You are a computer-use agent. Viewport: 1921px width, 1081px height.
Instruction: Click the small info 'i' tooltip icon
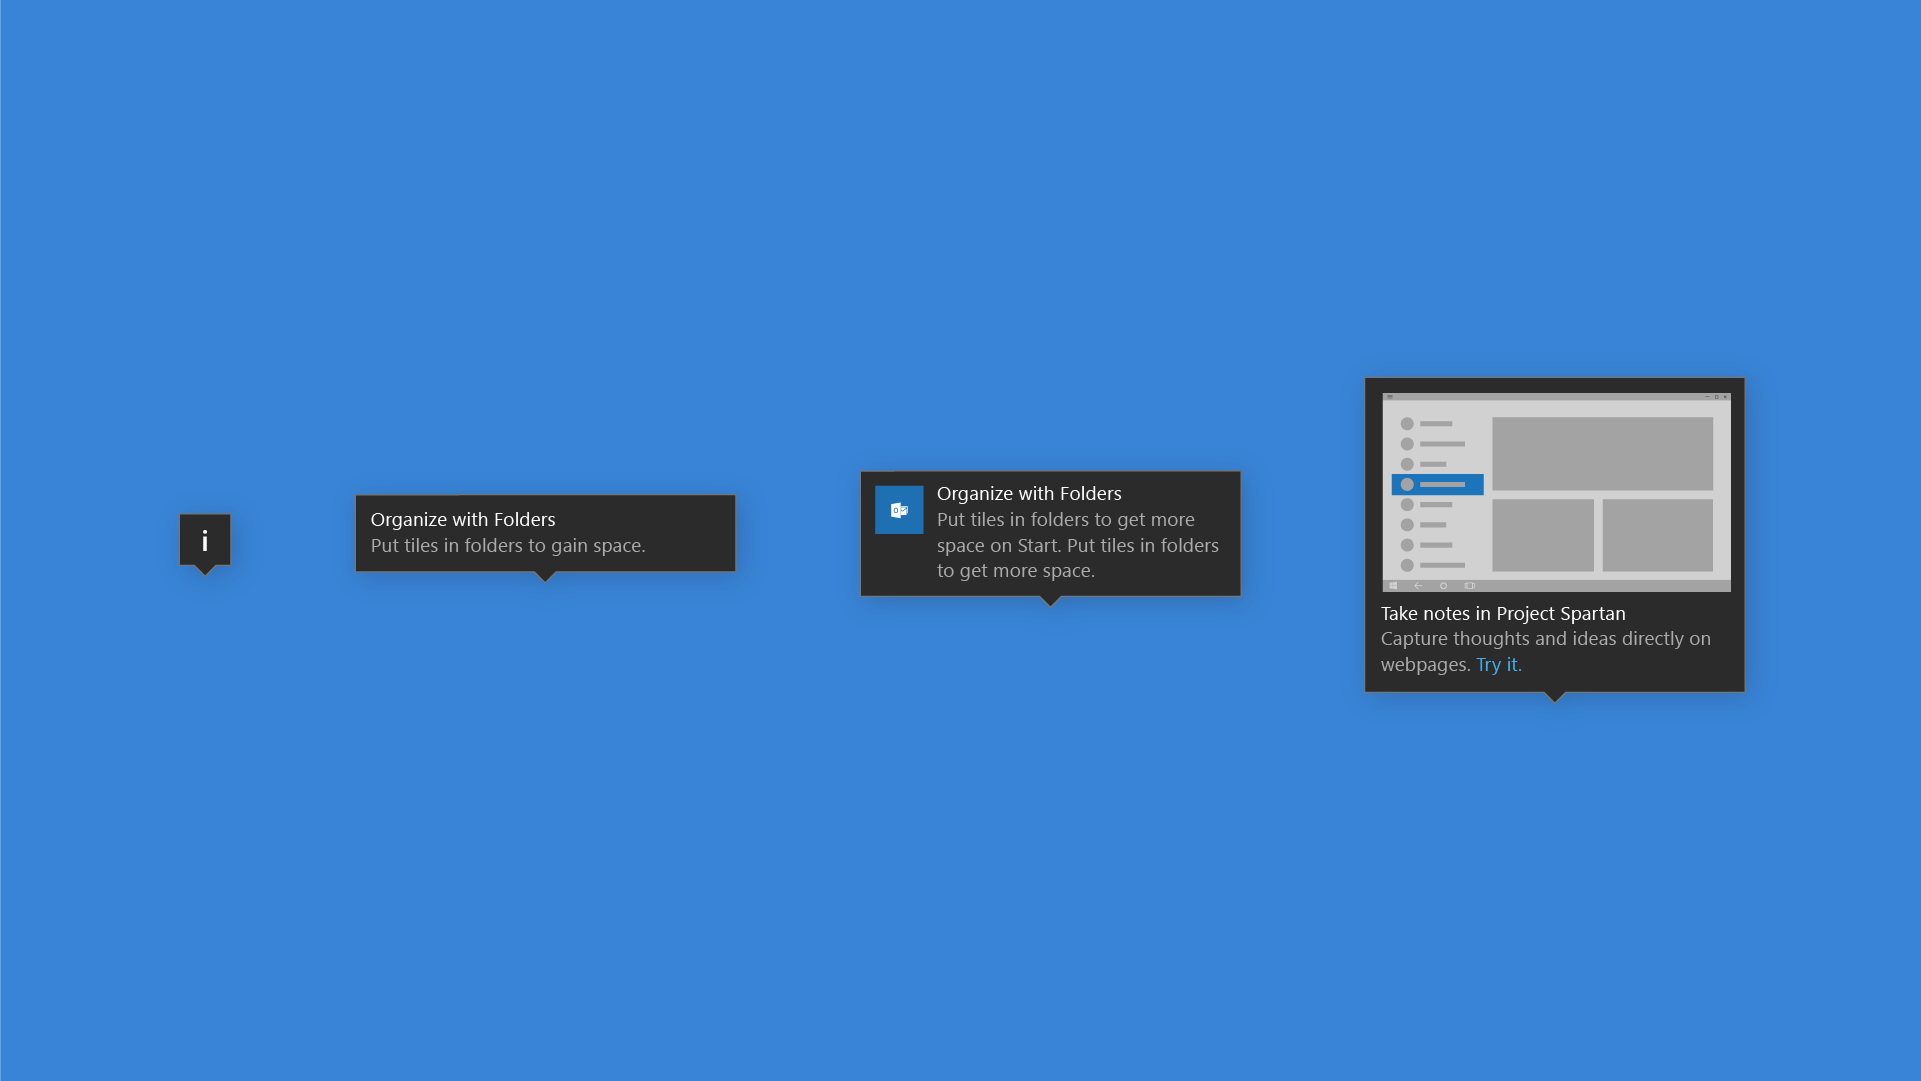click(x=205, y=541)
